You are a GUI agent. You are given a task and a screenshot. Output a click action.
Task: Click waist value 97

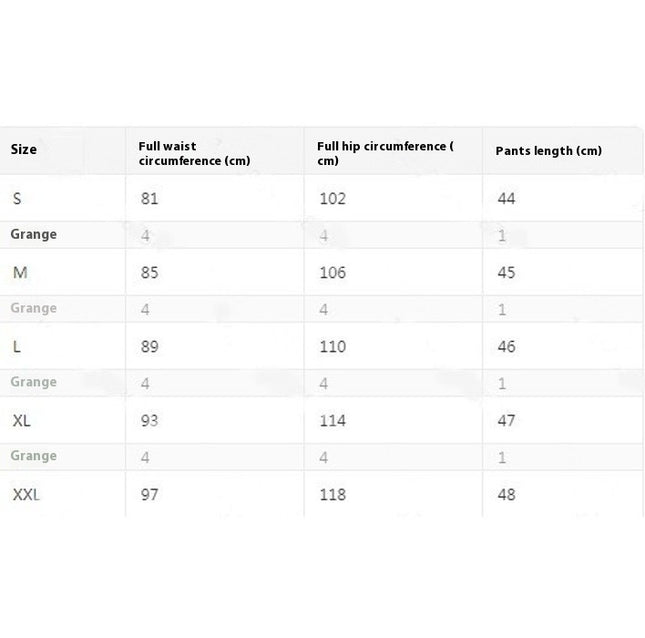[x=149, y=495]
